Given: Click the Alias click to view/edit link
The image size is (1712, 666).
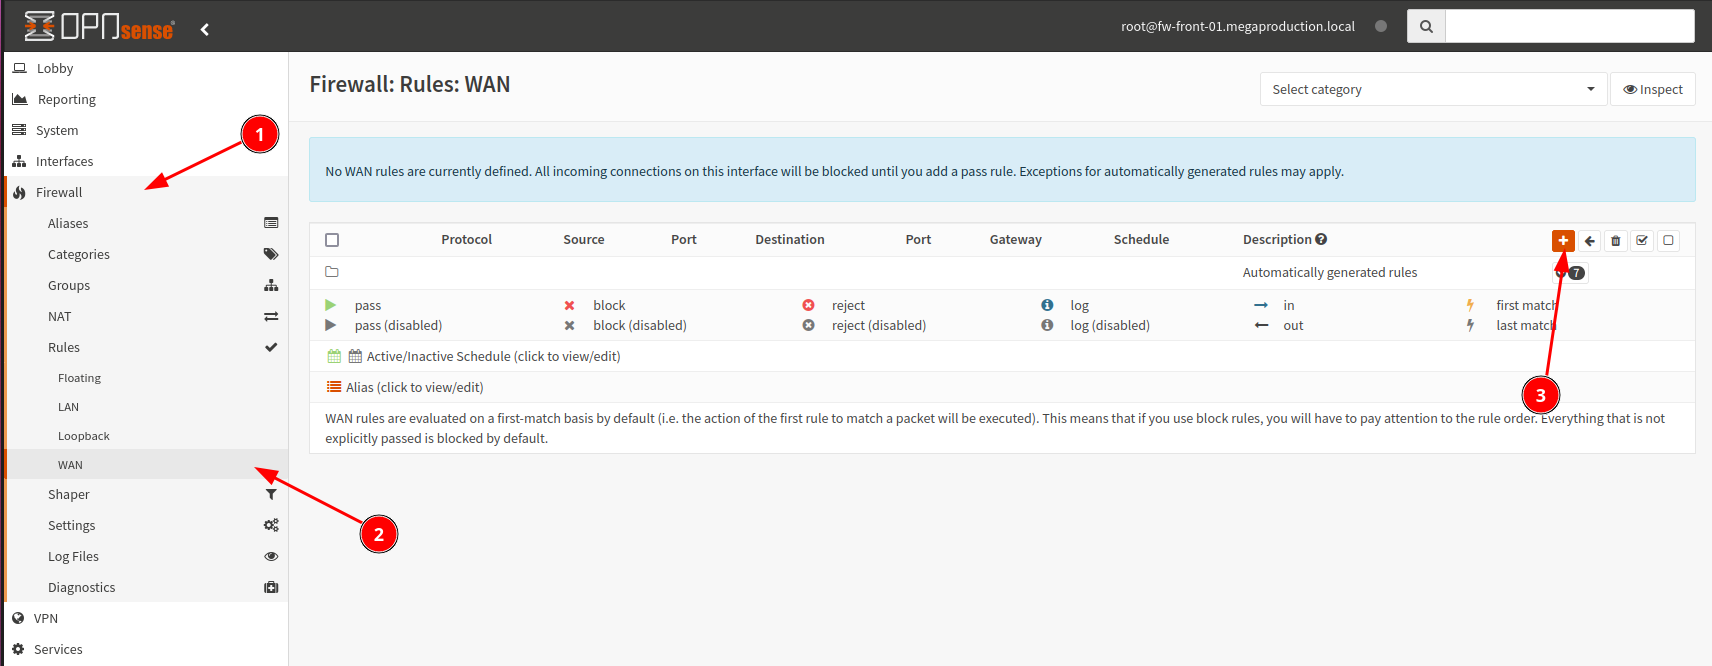Looking at the screenshot, I should coord(414,387).
